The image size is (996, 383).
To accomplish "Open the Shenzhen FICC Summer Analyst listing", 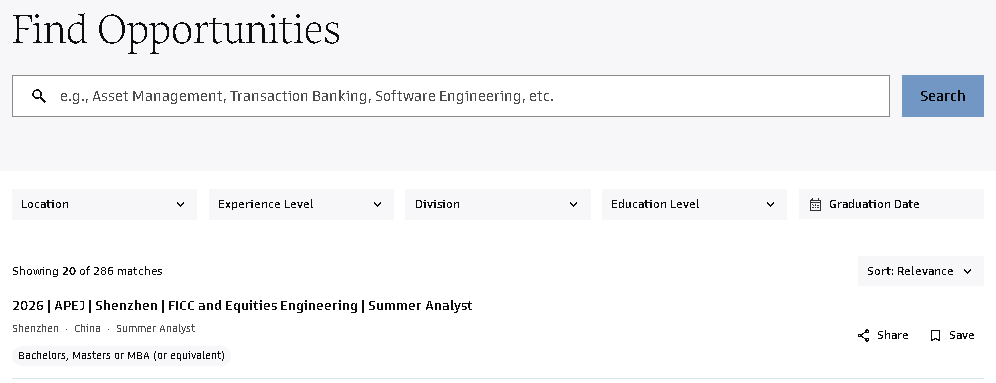I will (242, 306).
